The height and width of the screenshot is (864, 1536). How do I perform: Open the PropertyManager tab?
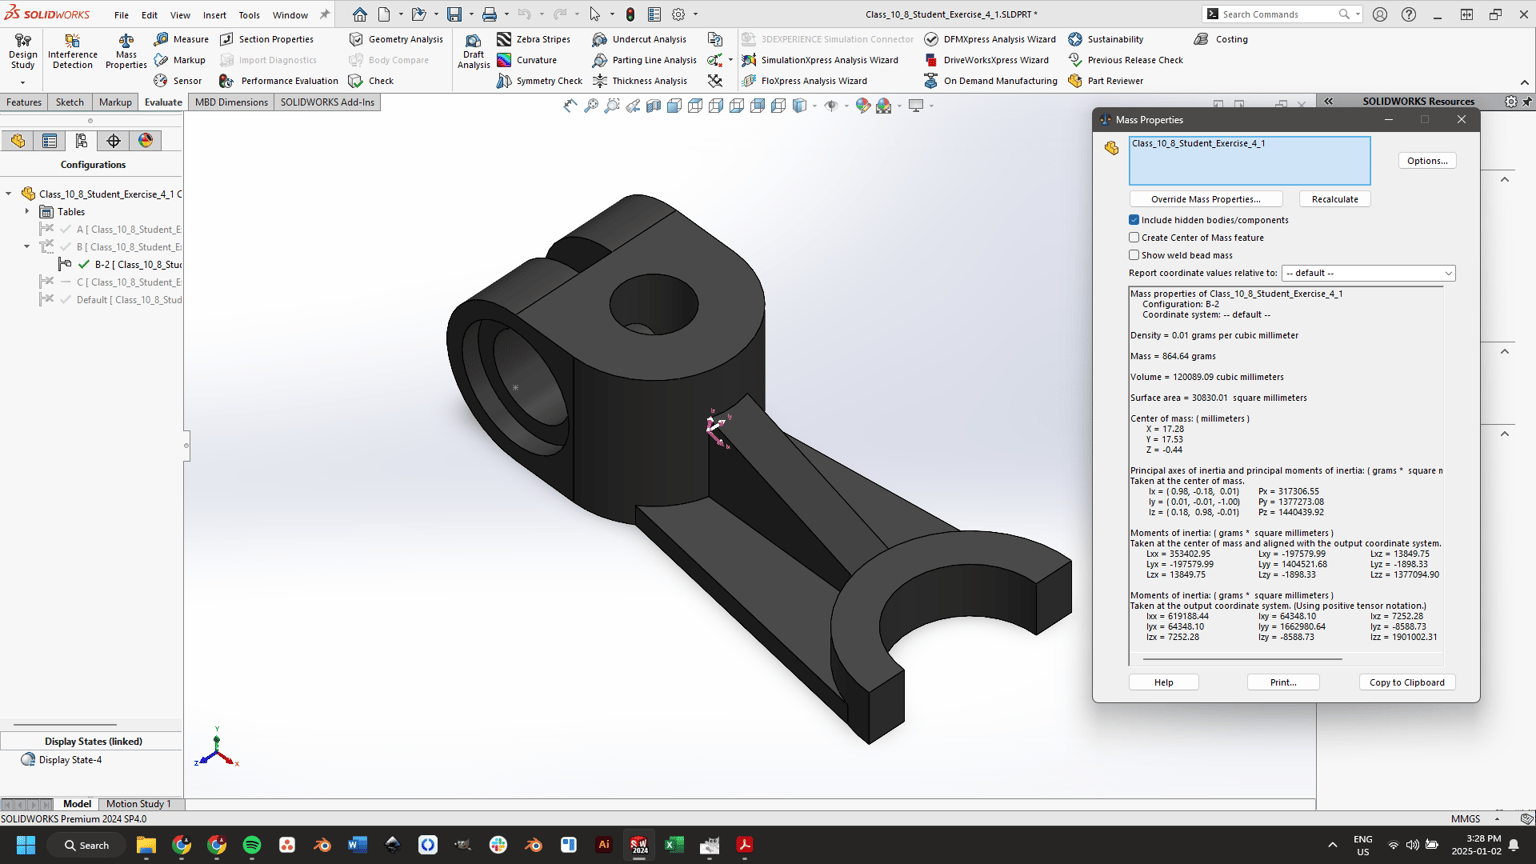coord(50,141)
